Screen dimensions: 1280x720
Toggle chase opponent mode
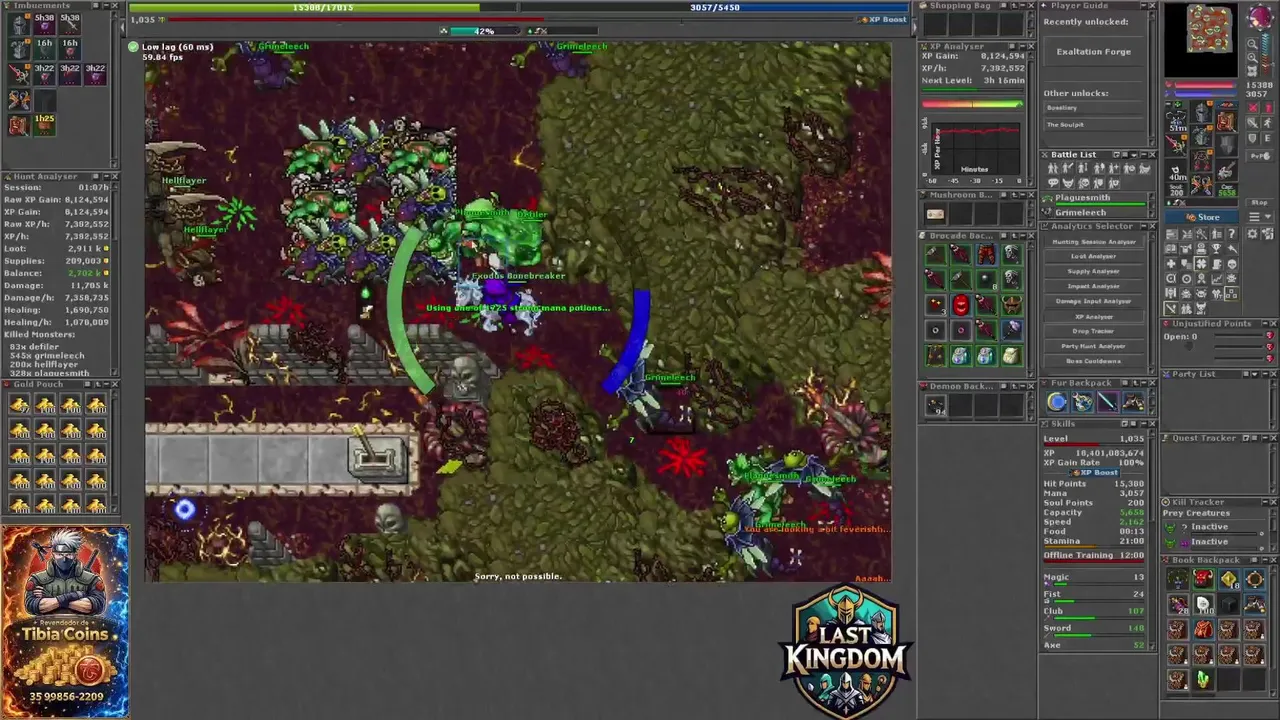point(1268,122)
